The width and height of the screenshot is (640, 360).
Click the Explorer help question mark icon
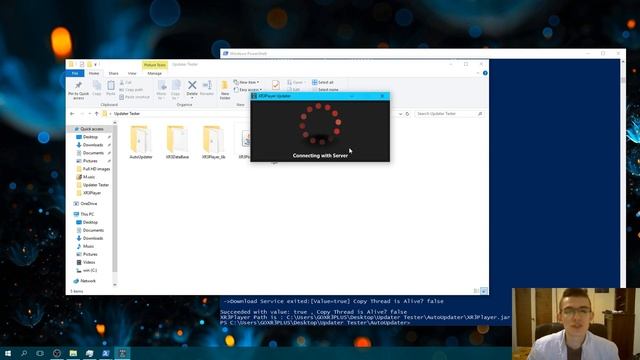pos(485,73)
